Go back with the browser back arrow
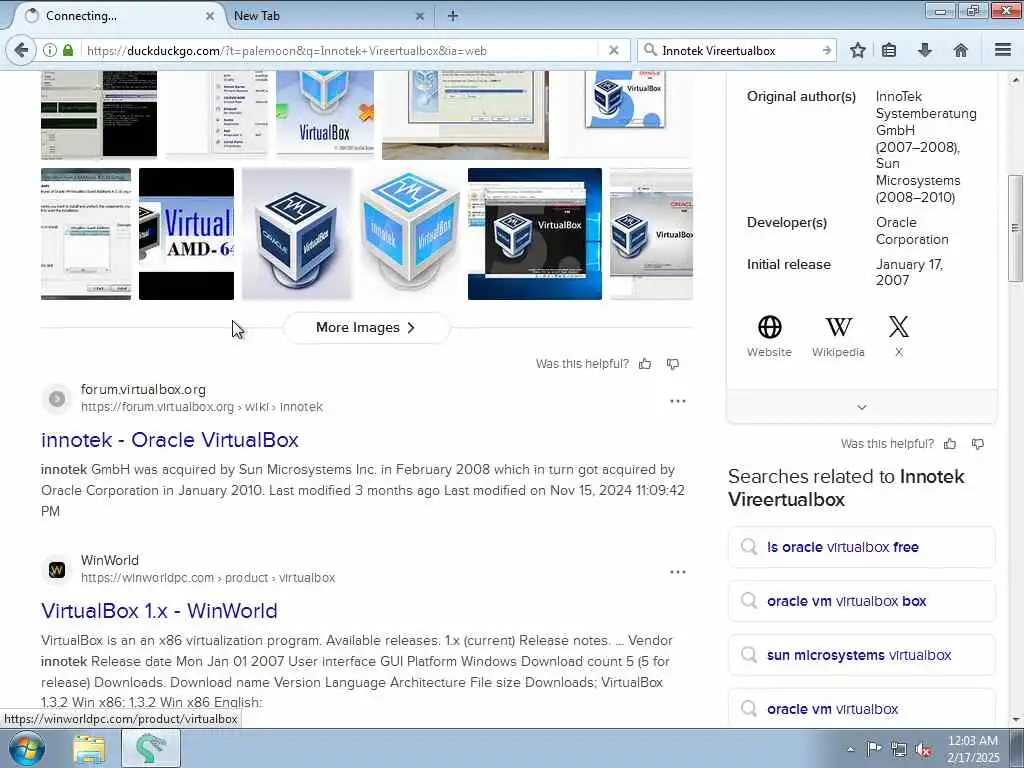The image size is (1024, 768). (21, 50)
